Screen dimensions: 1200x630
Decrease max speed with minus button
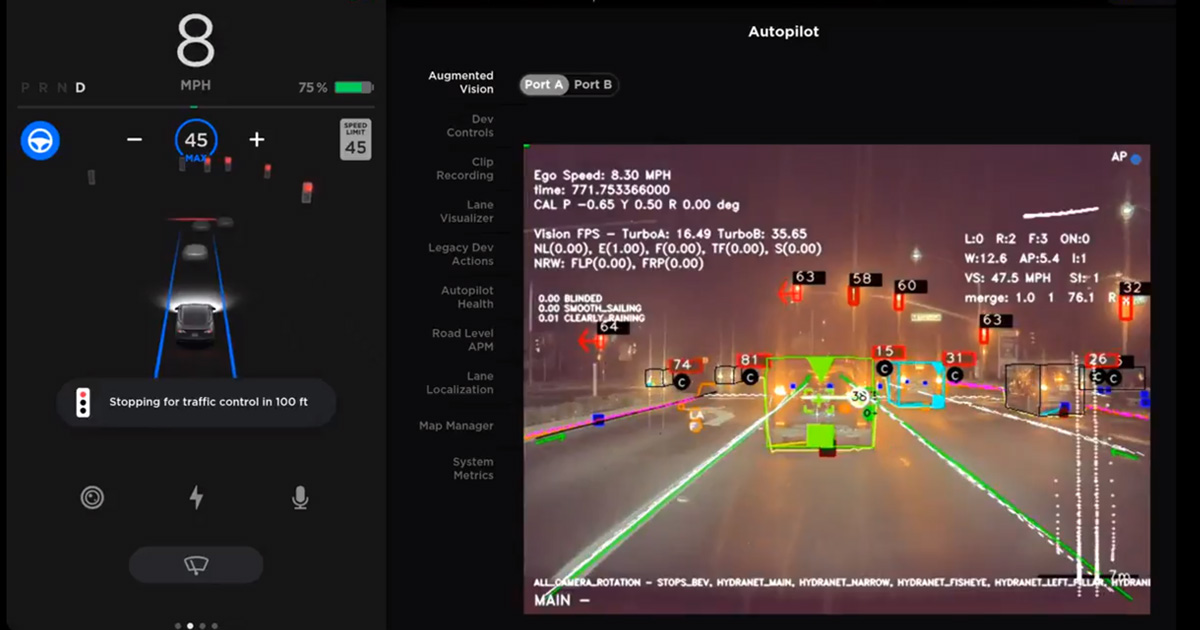coord(134,140)
